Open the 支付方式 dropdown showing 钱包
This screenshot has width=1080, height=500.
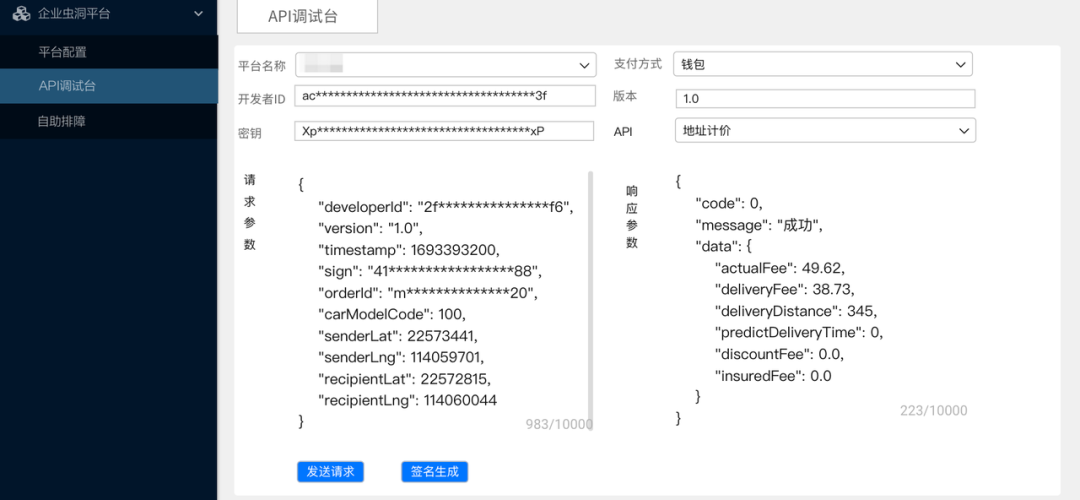[823, 64]
